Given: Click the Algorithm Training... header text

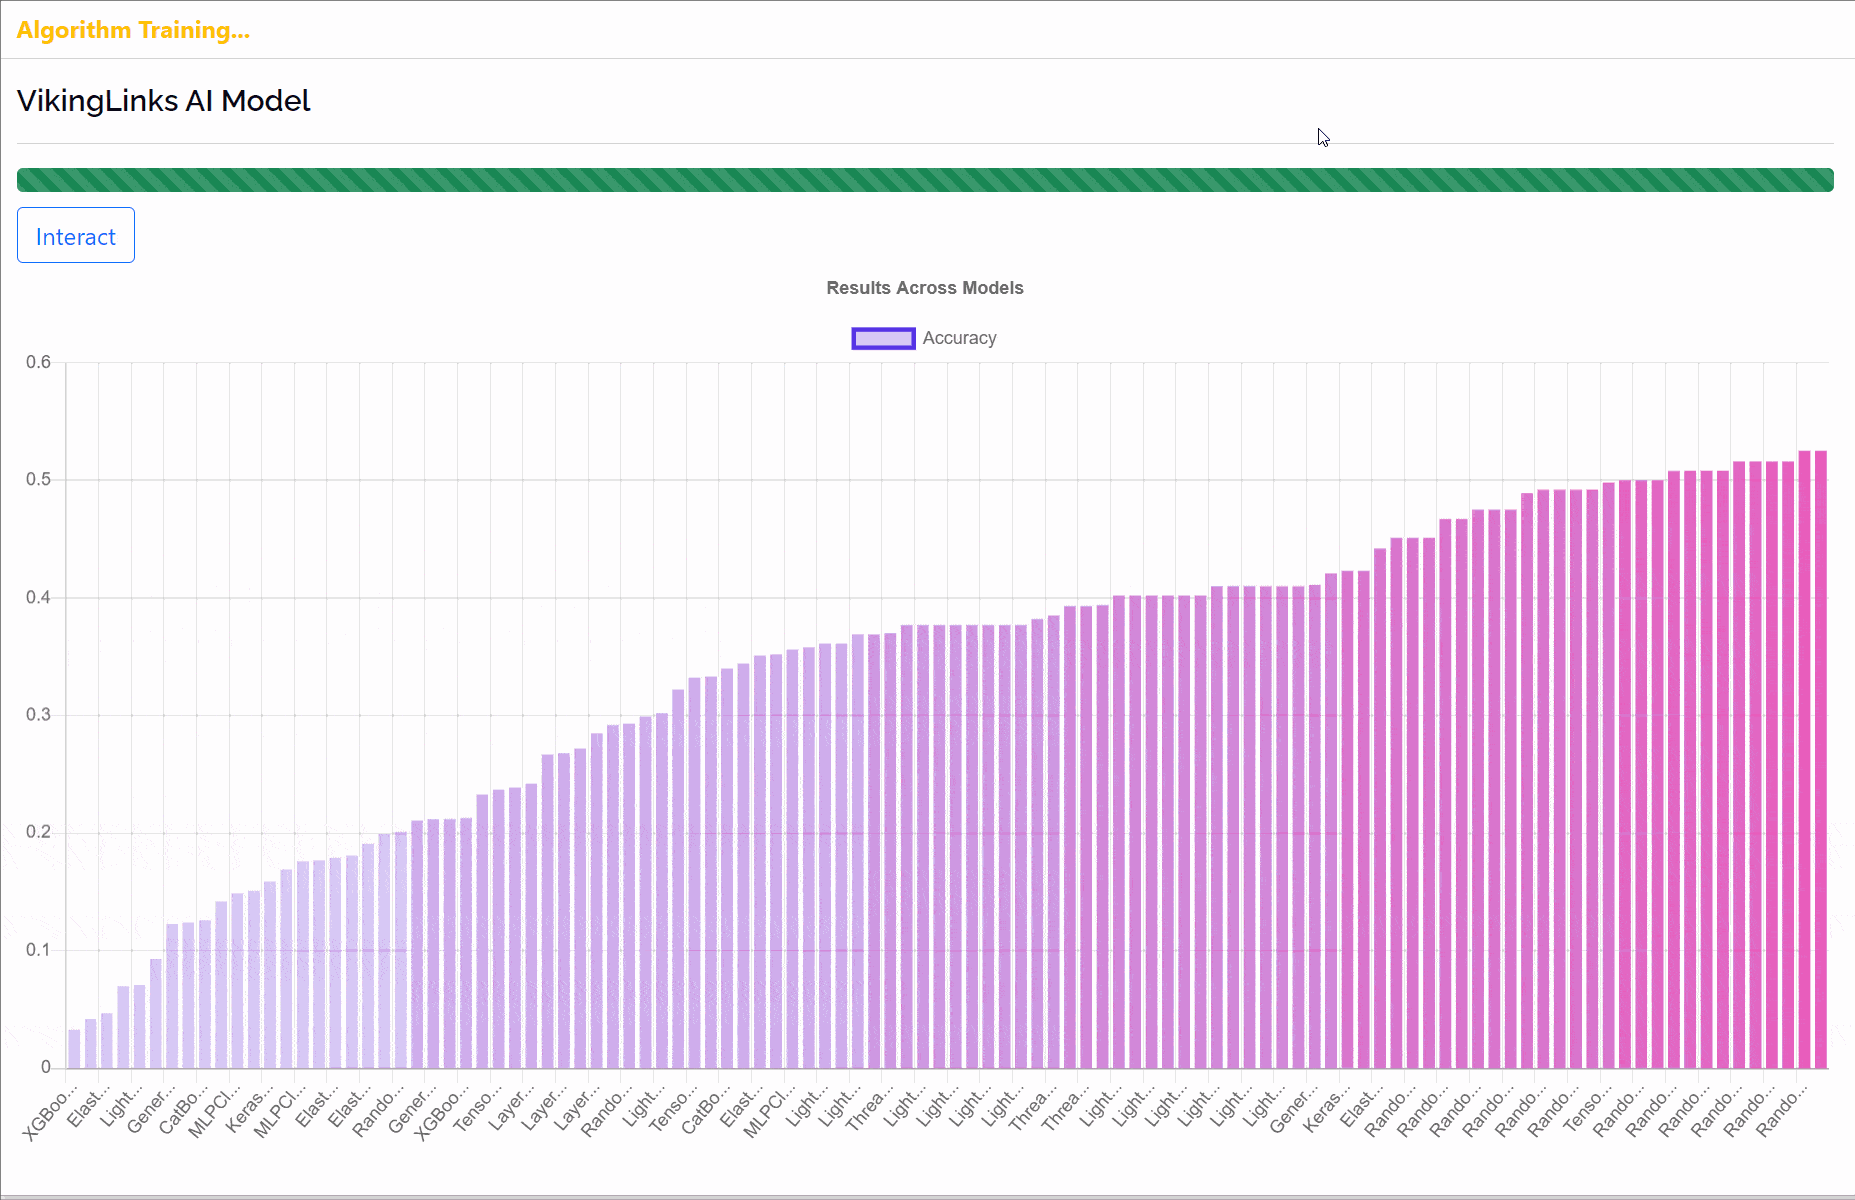Looking at the screenshot, I should point(133,30).
